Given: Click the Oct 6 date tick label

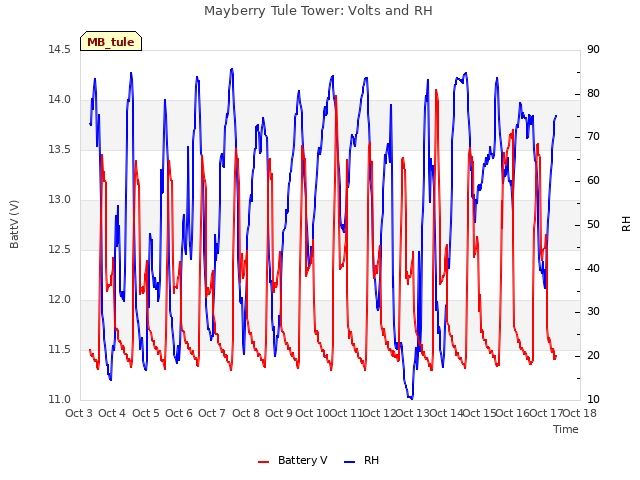Looking at the screenshot, I should pyautogui.click(x=179, y=413).
